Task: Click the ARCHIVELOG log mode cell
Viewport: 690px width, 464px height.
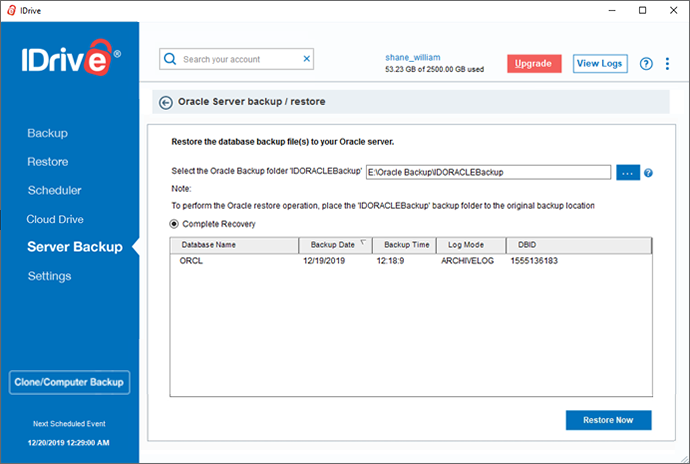Action: point(467,261)
